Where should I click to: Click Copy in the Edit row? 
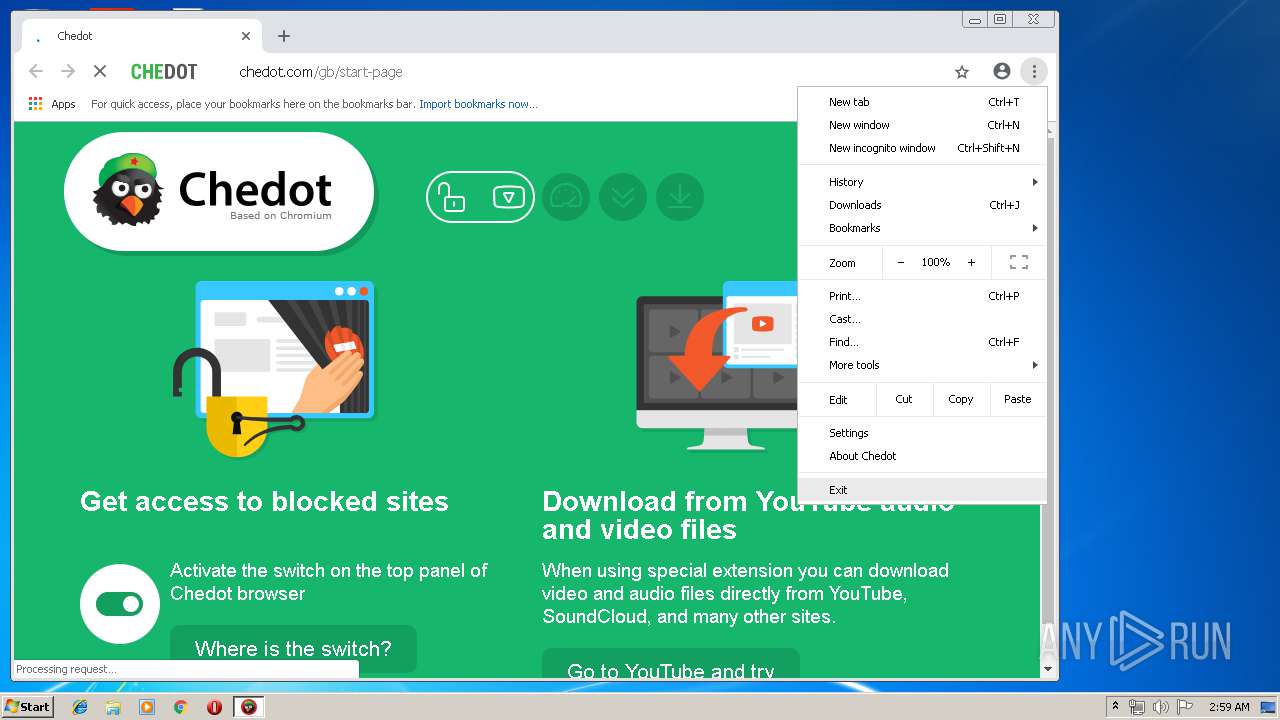961,399
